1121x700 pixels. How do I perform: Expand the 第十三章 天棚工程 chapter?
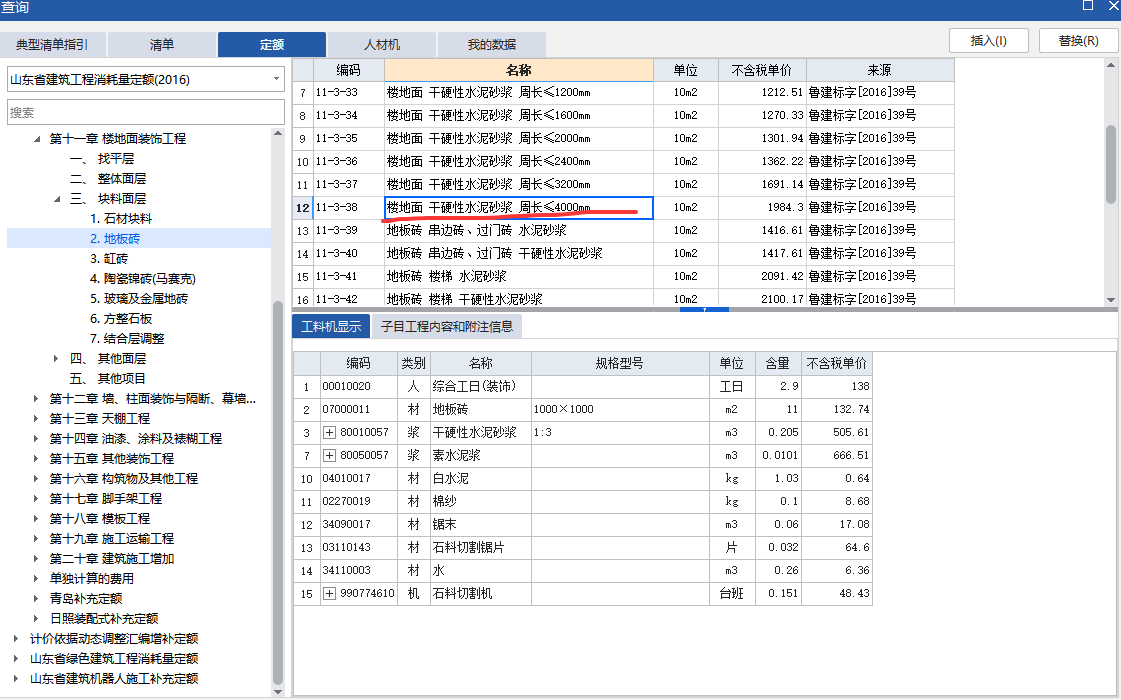36,418
